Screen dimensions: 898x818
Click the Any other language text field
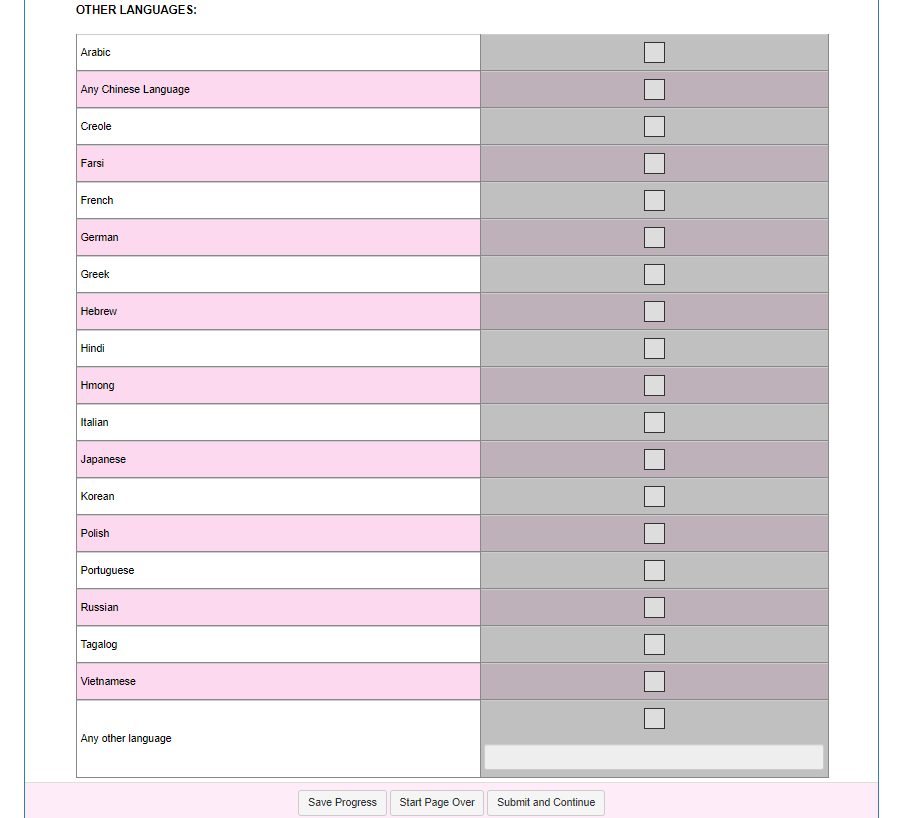coord(653,757)
